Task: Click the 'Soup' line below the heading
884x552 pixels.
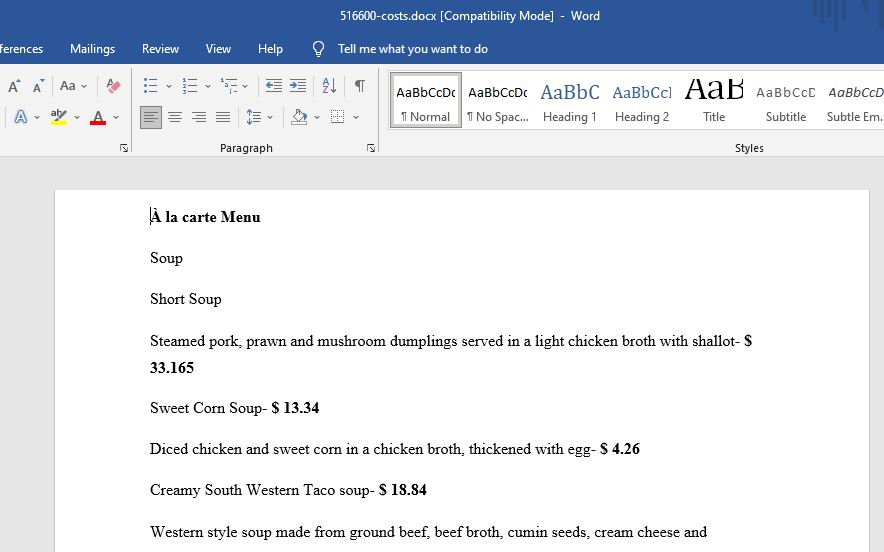Action: (166, 258)
